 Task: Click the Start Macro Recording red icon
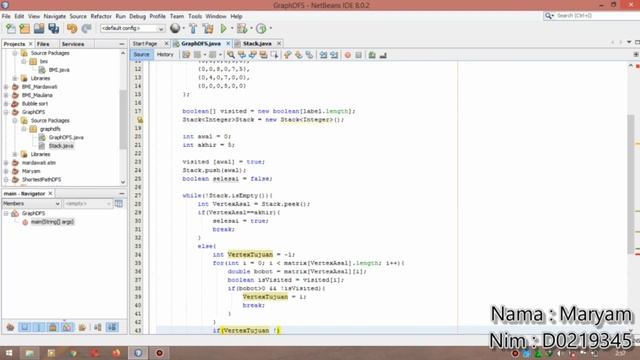click(347, 55)
